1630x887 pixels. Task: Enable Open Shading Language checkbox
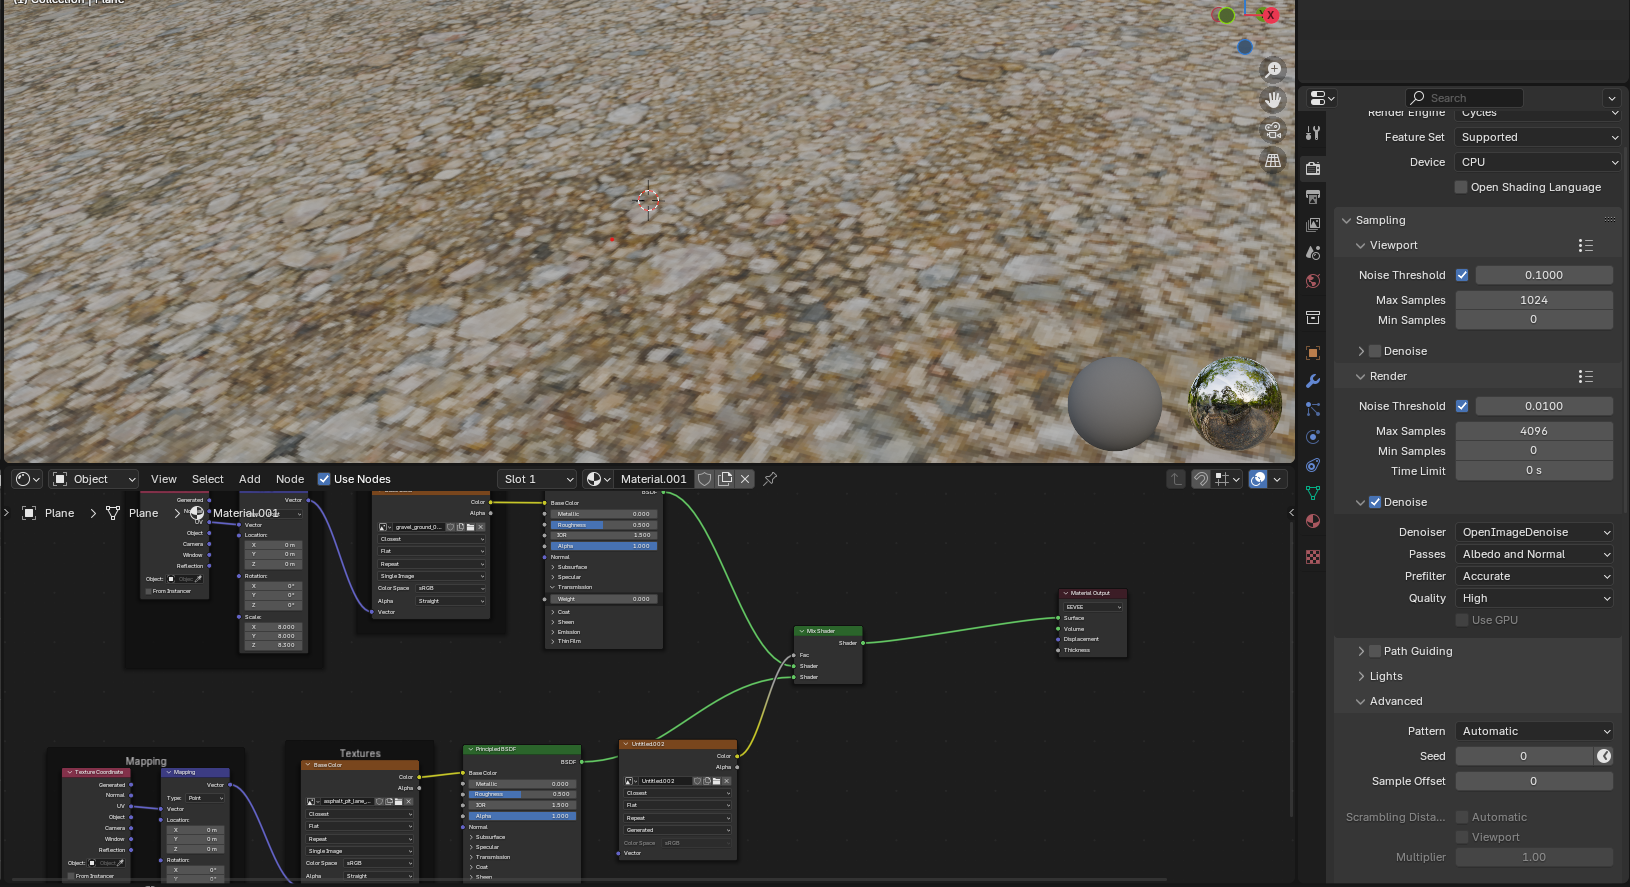[x=1461, y=187]
